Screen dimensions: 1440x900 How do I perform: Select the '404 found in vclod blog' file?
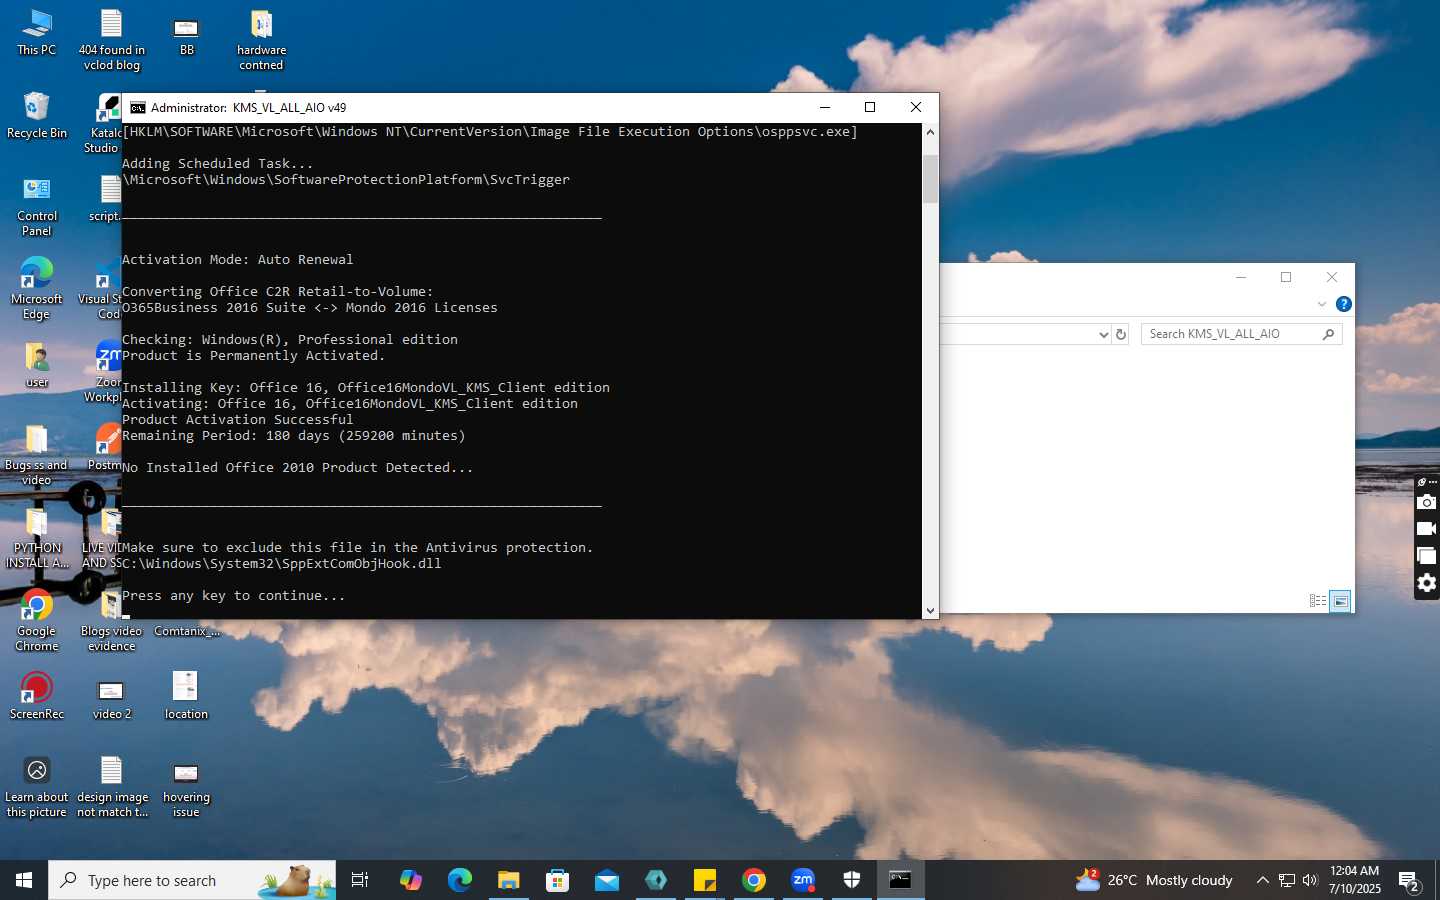112,40
